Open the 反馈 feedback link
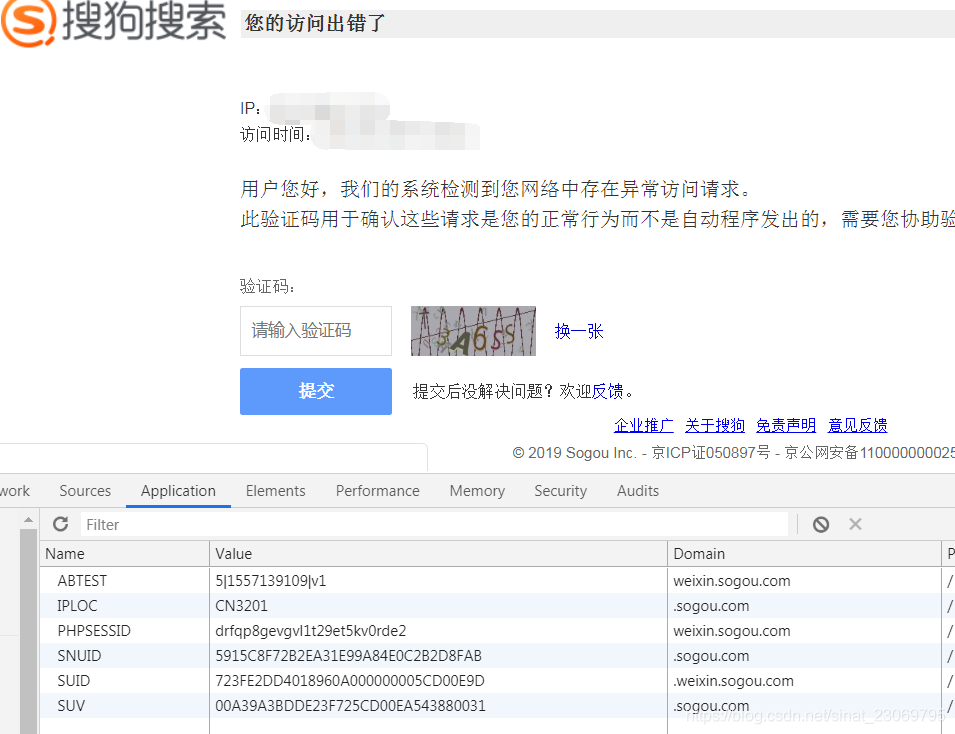This screenshot has height=734, width=955. click(607, 391)
